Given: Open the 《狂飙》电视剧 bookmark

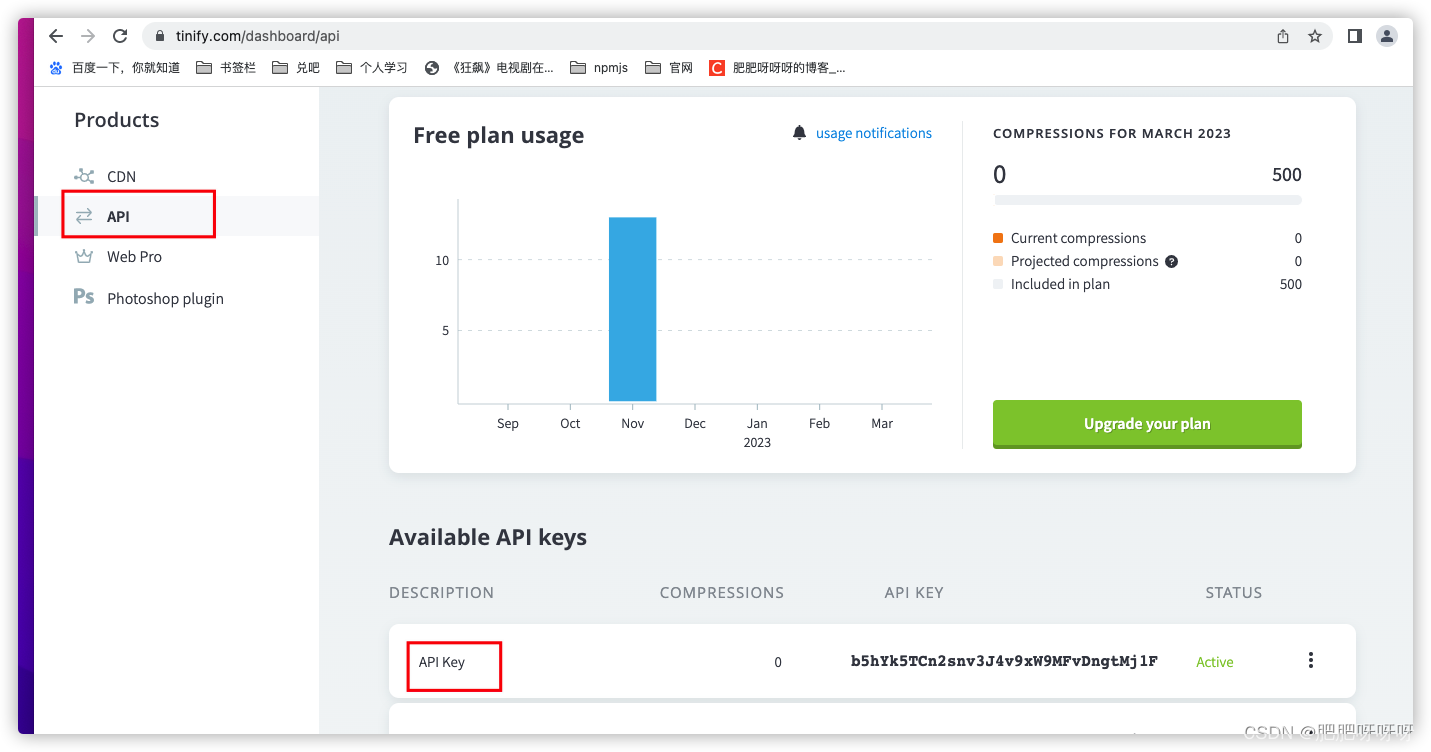Looking at the screenshot, I should 489,68.
